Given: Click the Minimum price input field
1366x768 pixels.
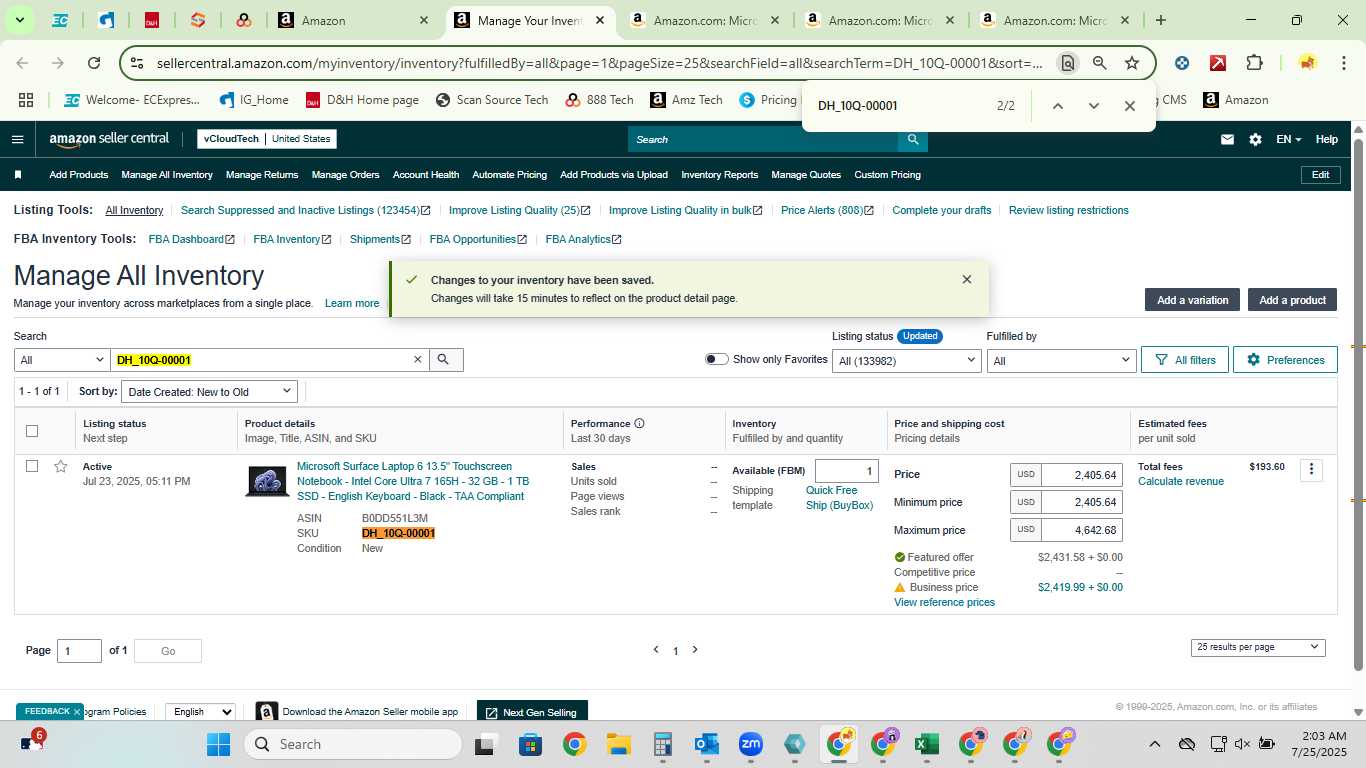Looking at the screenshot, I should (1081, 503).
